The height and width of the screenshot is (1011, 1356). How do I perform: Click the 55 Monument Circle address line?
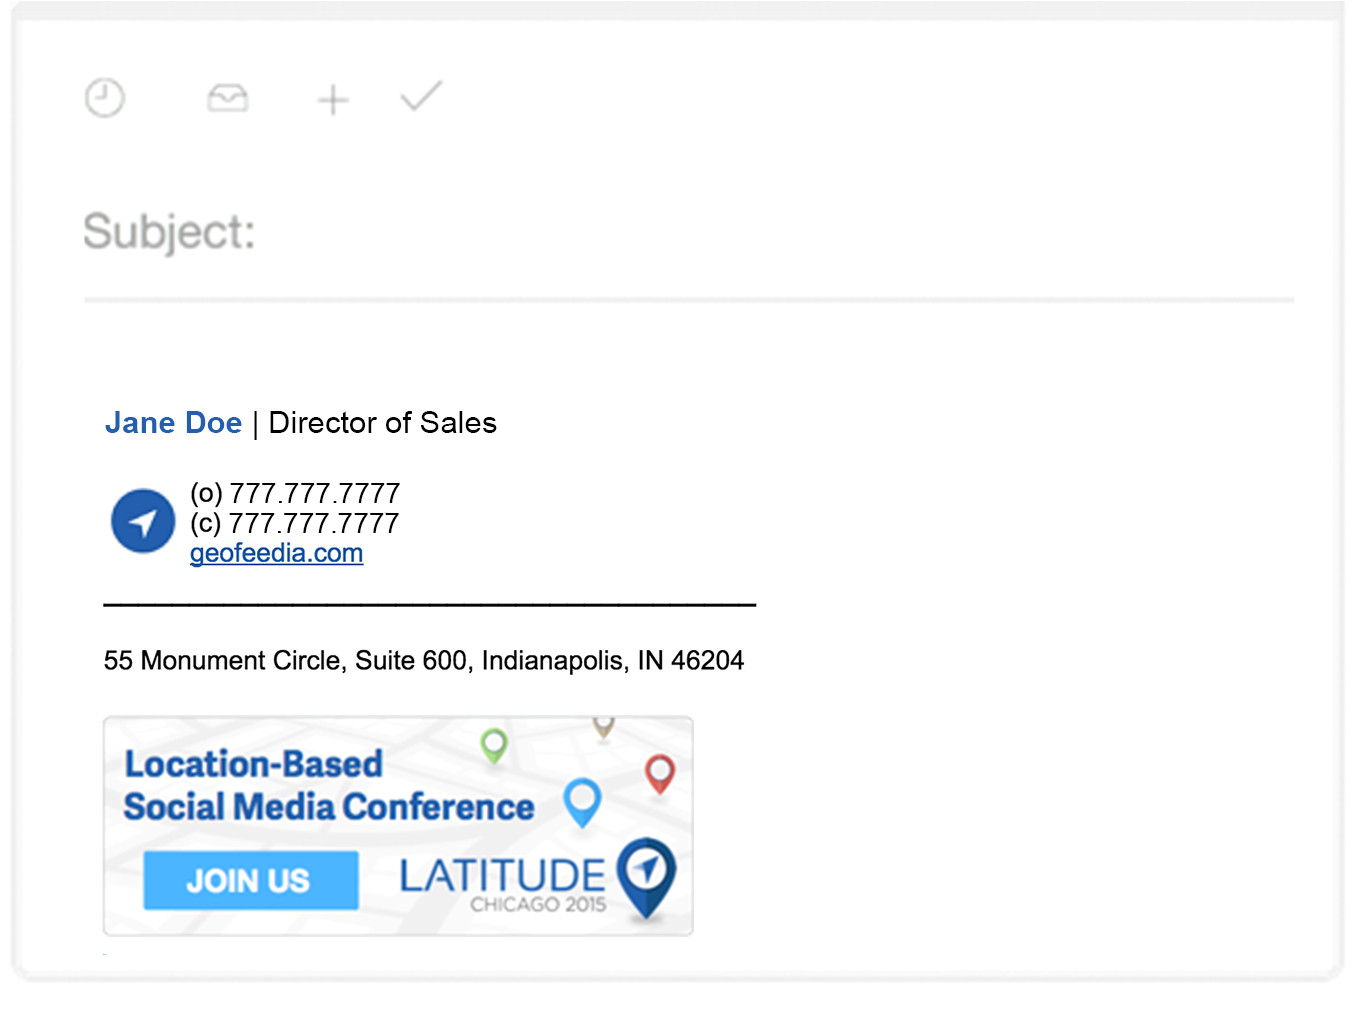click(x=424, y=661)
